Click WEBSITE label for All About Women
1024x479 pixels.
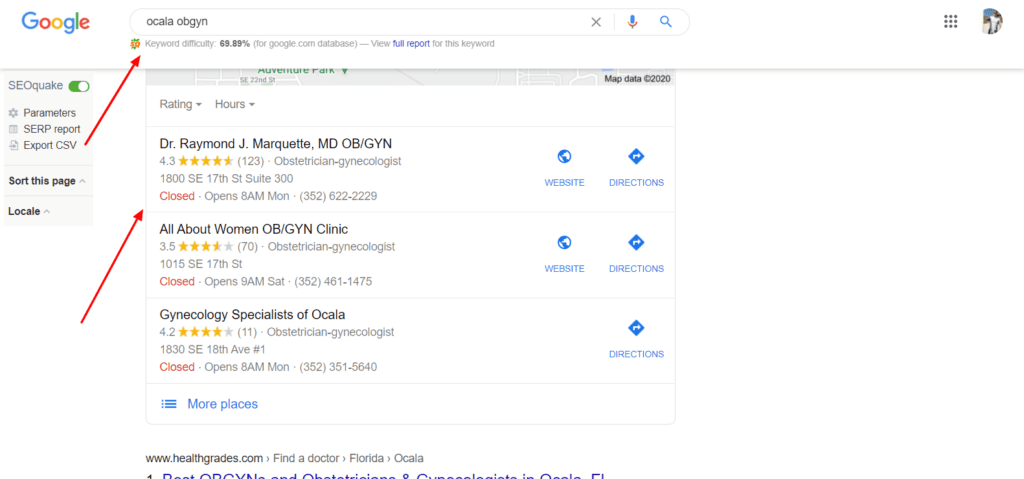(x=564, y=269)
